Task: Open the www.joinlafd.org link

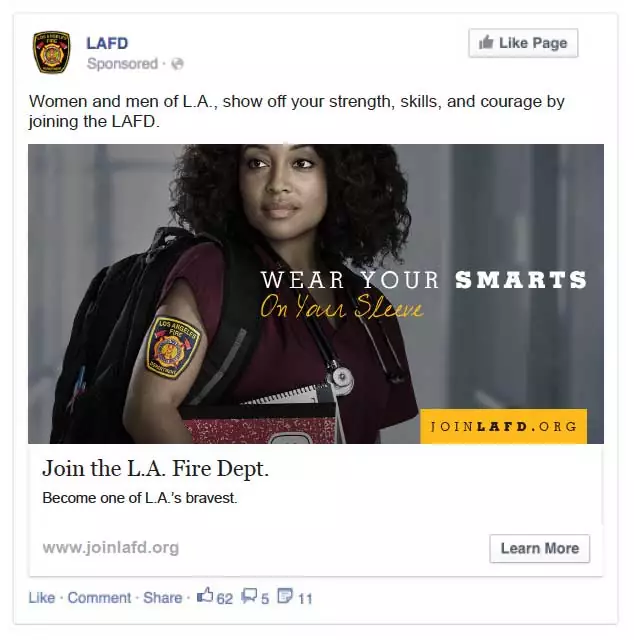Action: click(x=111, y=547)
